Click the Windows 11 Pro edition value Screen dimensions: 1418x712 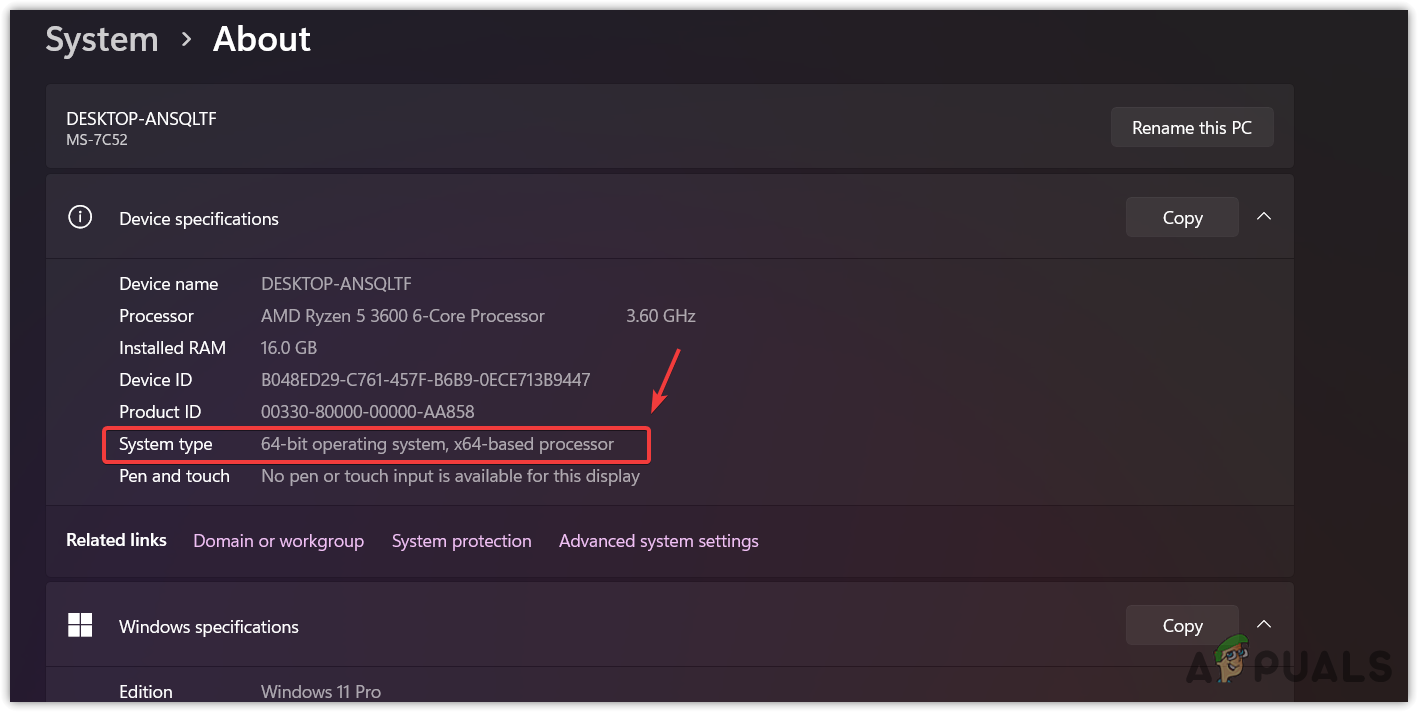(x=320, y=692)
